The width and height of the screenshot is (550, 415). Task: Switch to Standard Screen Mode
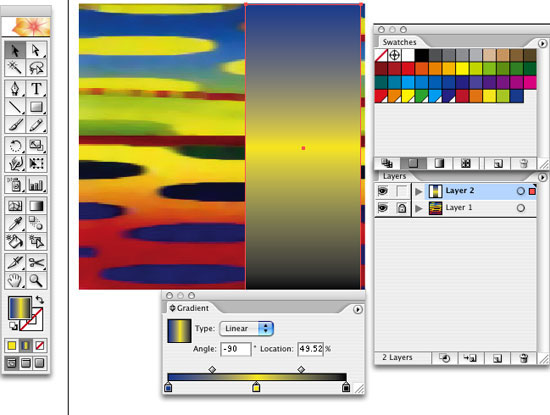click(x=12, y=363)
